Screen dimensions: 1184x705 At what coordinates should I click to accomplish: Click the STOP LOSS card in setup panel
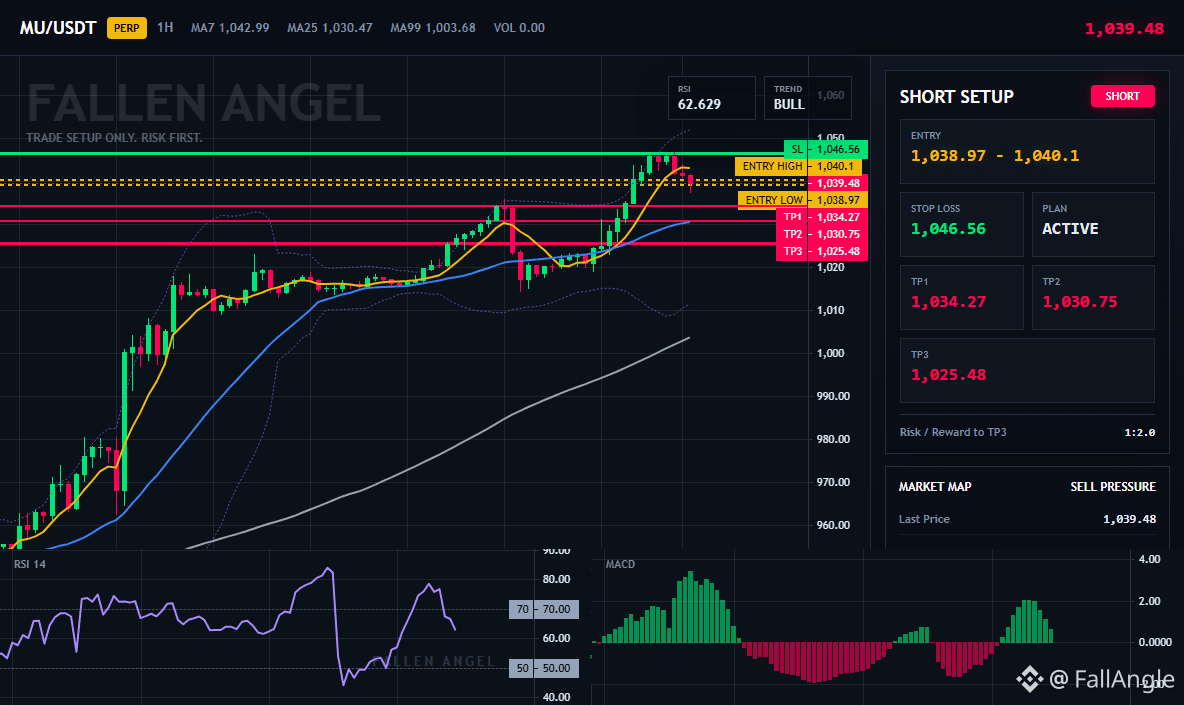click(961, 224)
